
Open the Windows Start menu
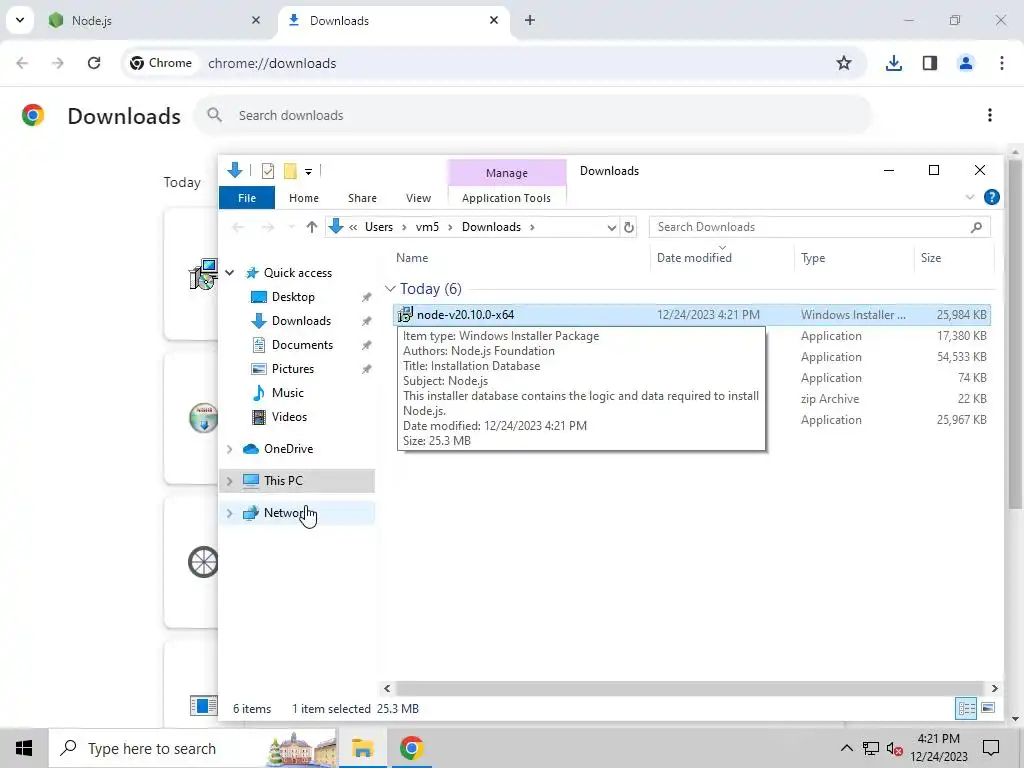point(24,748)
